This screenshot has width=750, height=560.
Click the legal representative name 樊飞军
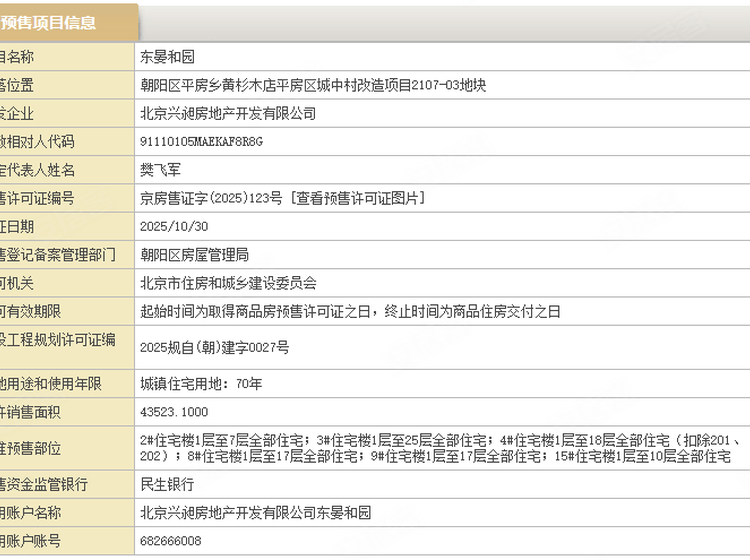click(160, 171)
